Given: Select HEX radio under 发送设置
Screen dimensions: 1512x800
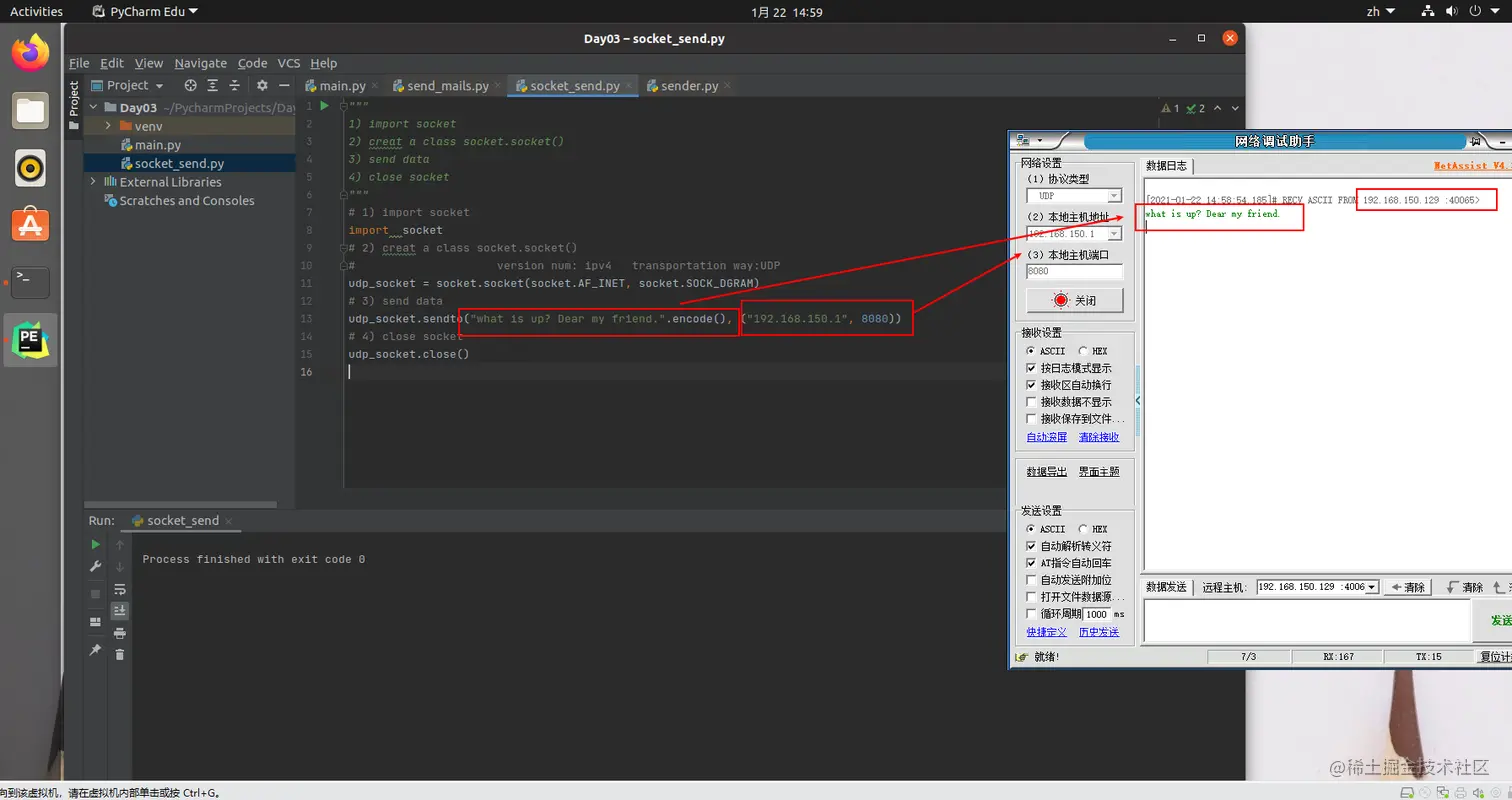Looking at the screenshot, I should point(1083,529).
